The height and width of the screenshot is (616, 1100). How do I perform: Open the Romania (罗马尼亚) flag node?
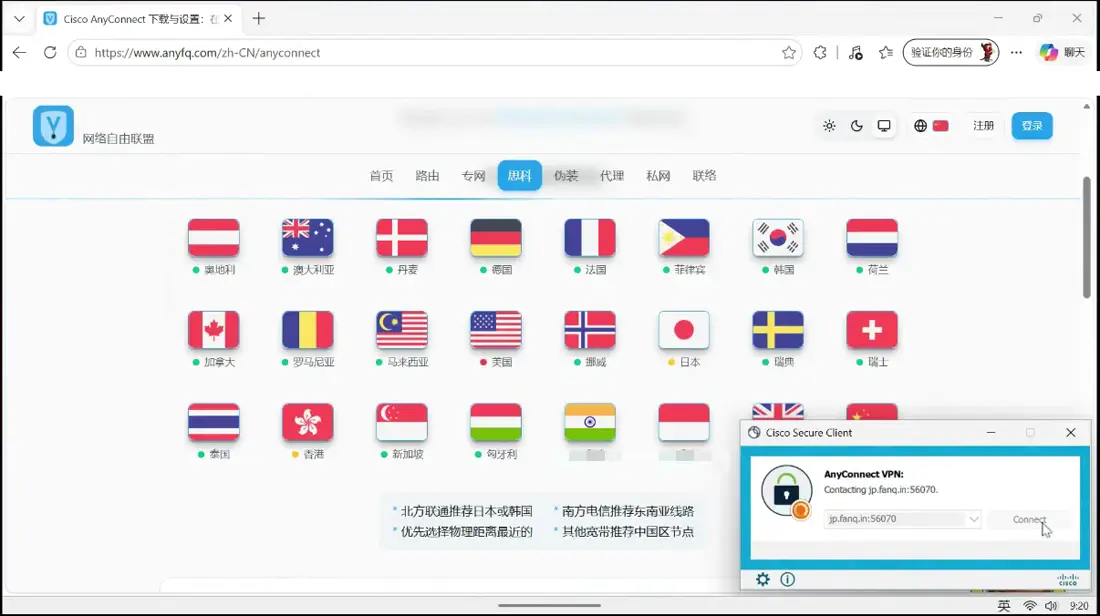307,330
